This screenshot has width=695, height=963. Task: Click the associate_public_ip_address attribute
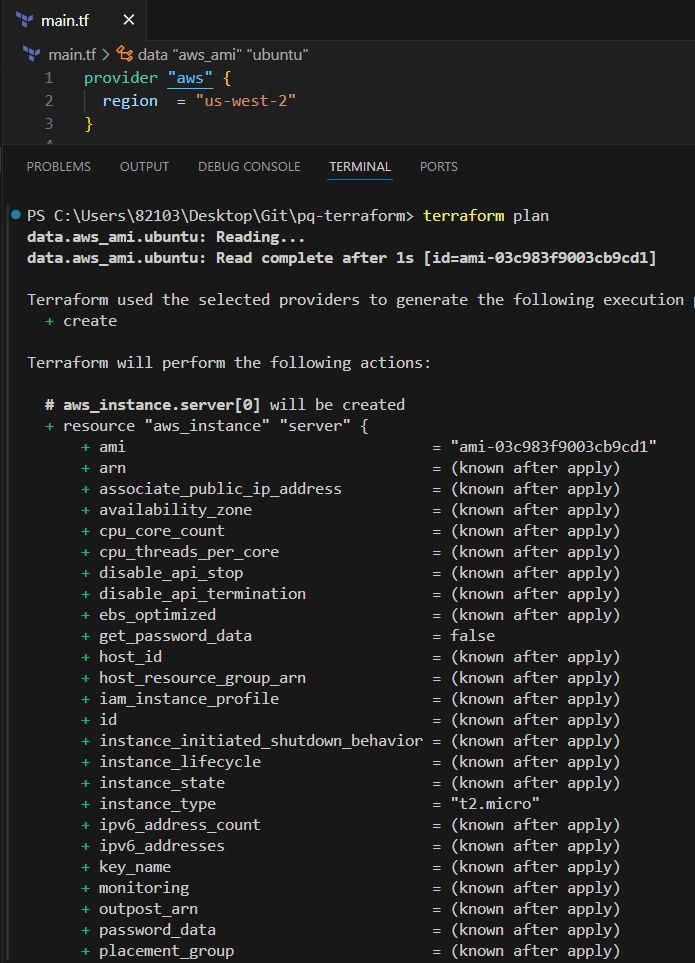pyautogui.click(x=220, y=489)
